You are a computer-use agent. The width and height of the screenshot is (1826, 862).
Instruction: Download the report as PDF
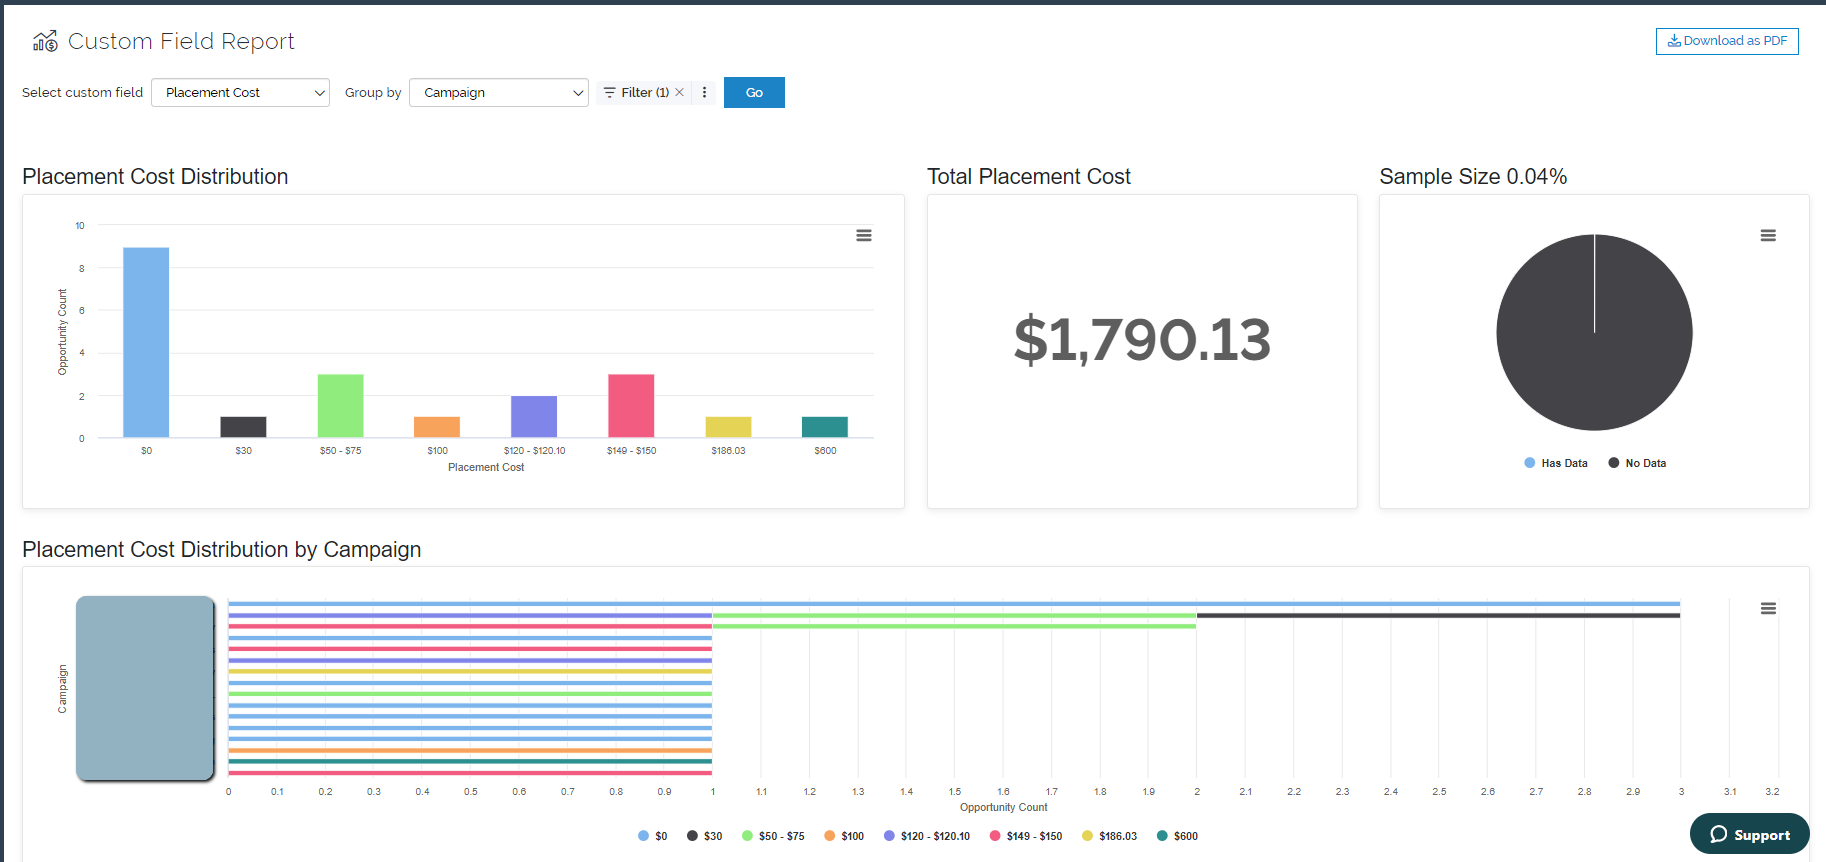(1727, 41)
